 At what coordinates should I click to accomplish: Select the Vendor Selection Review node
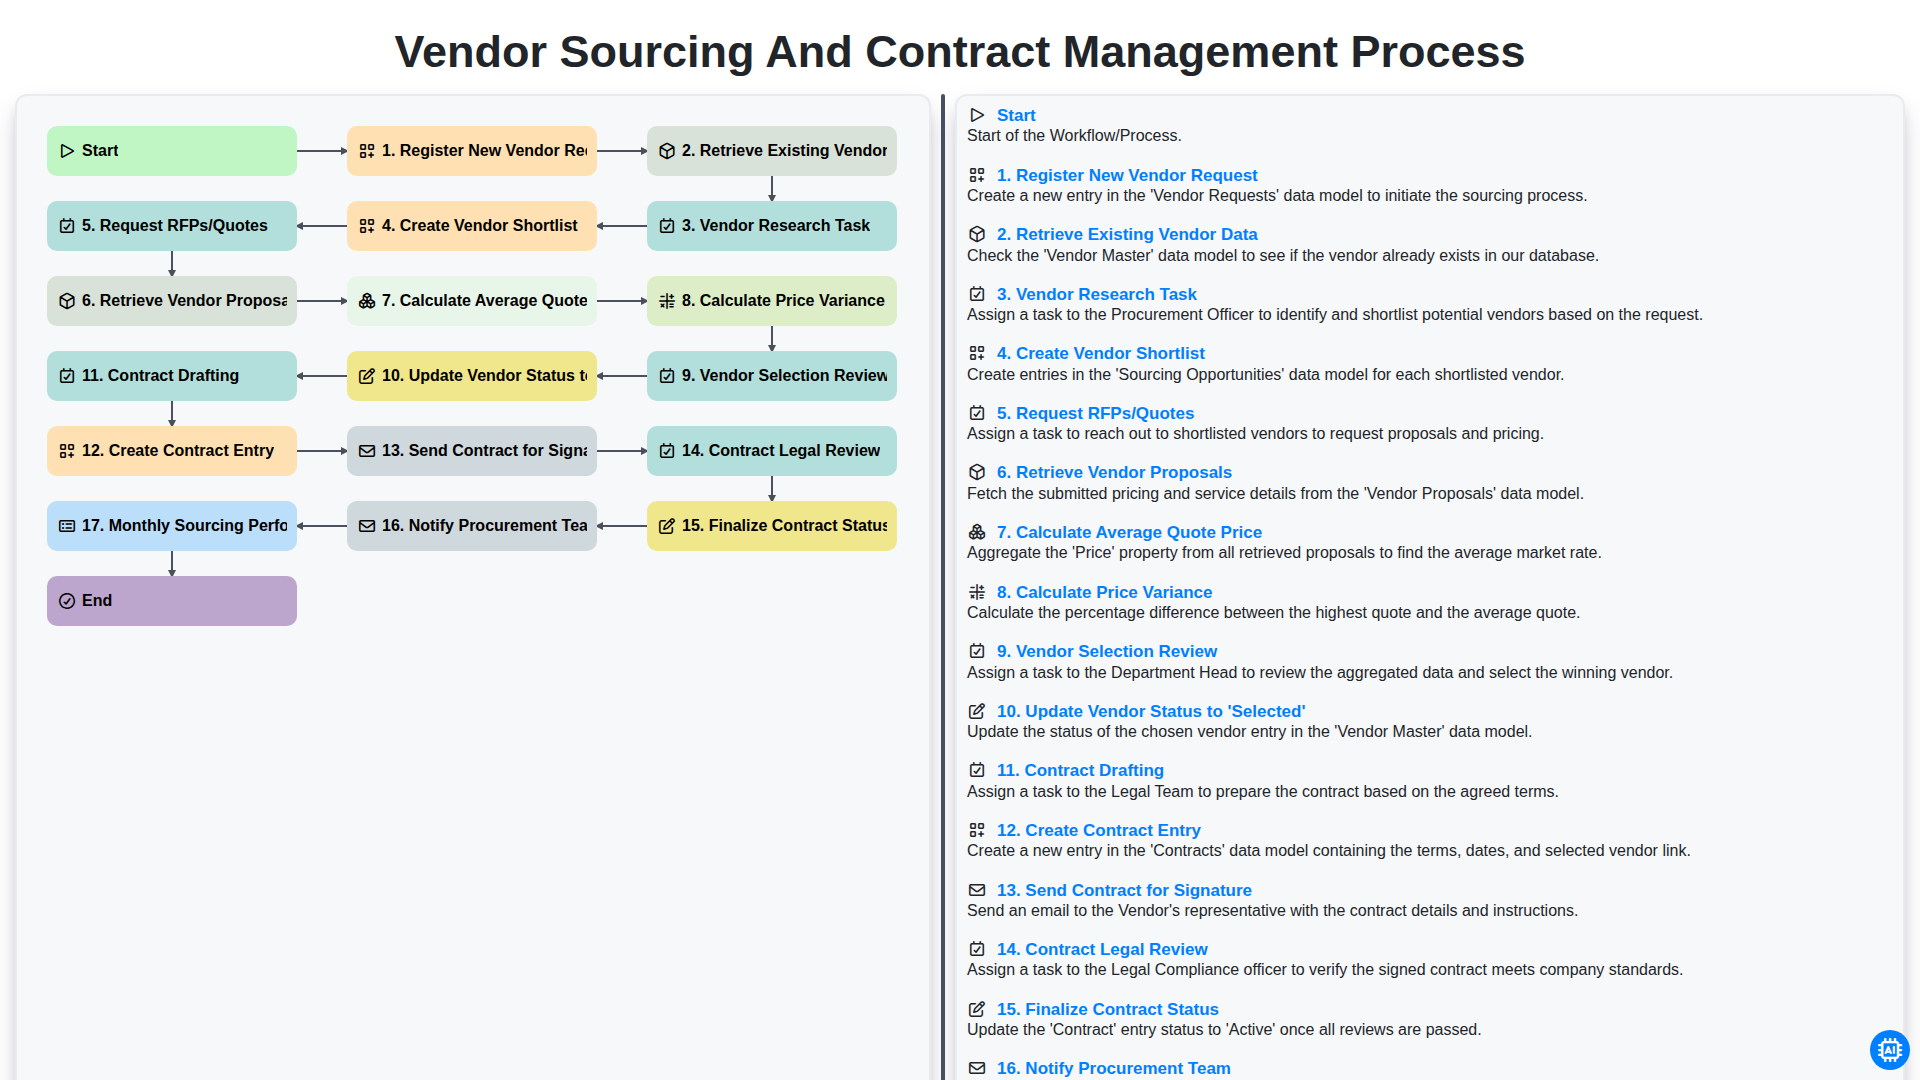point(772,376)
